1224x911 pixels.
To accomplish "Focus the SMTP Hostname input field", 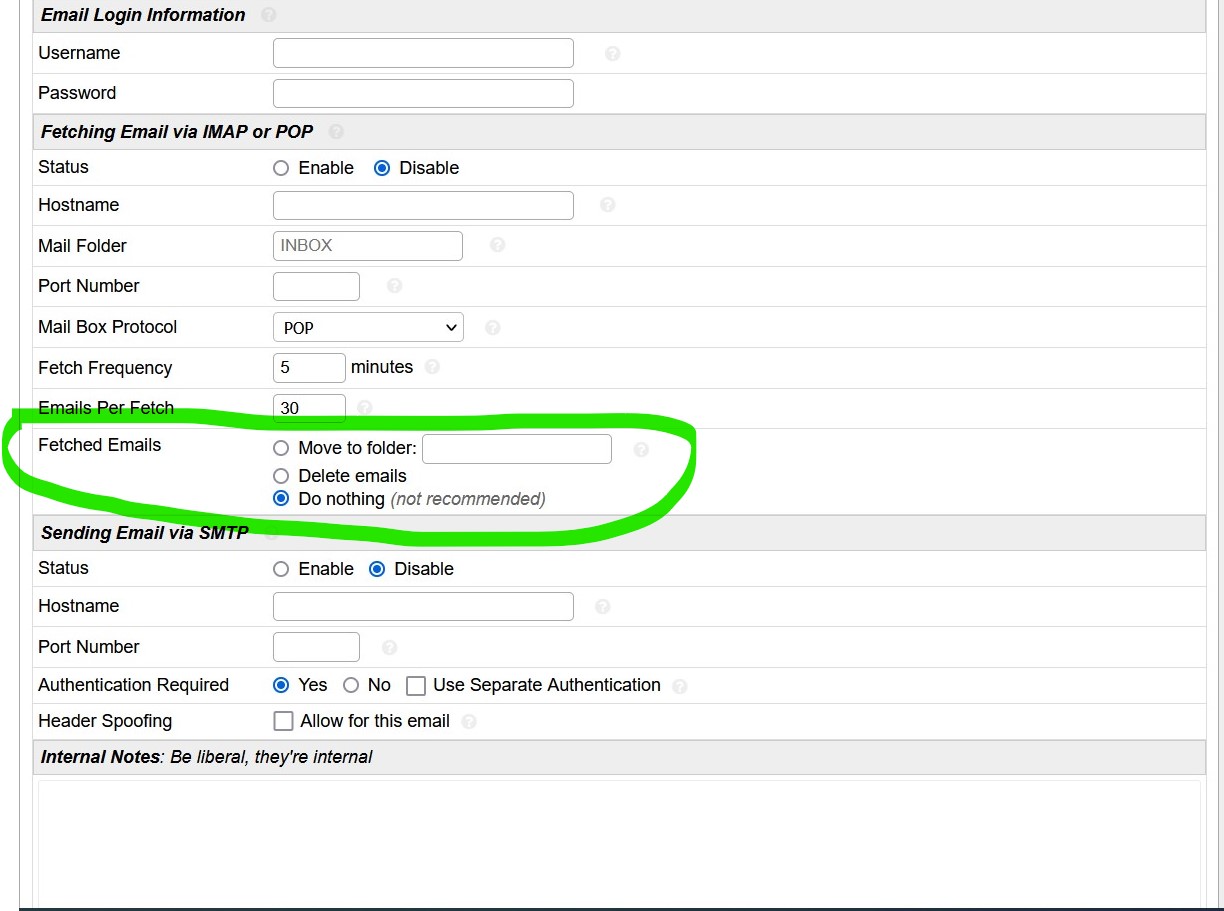I will click(x=423, y=606).
